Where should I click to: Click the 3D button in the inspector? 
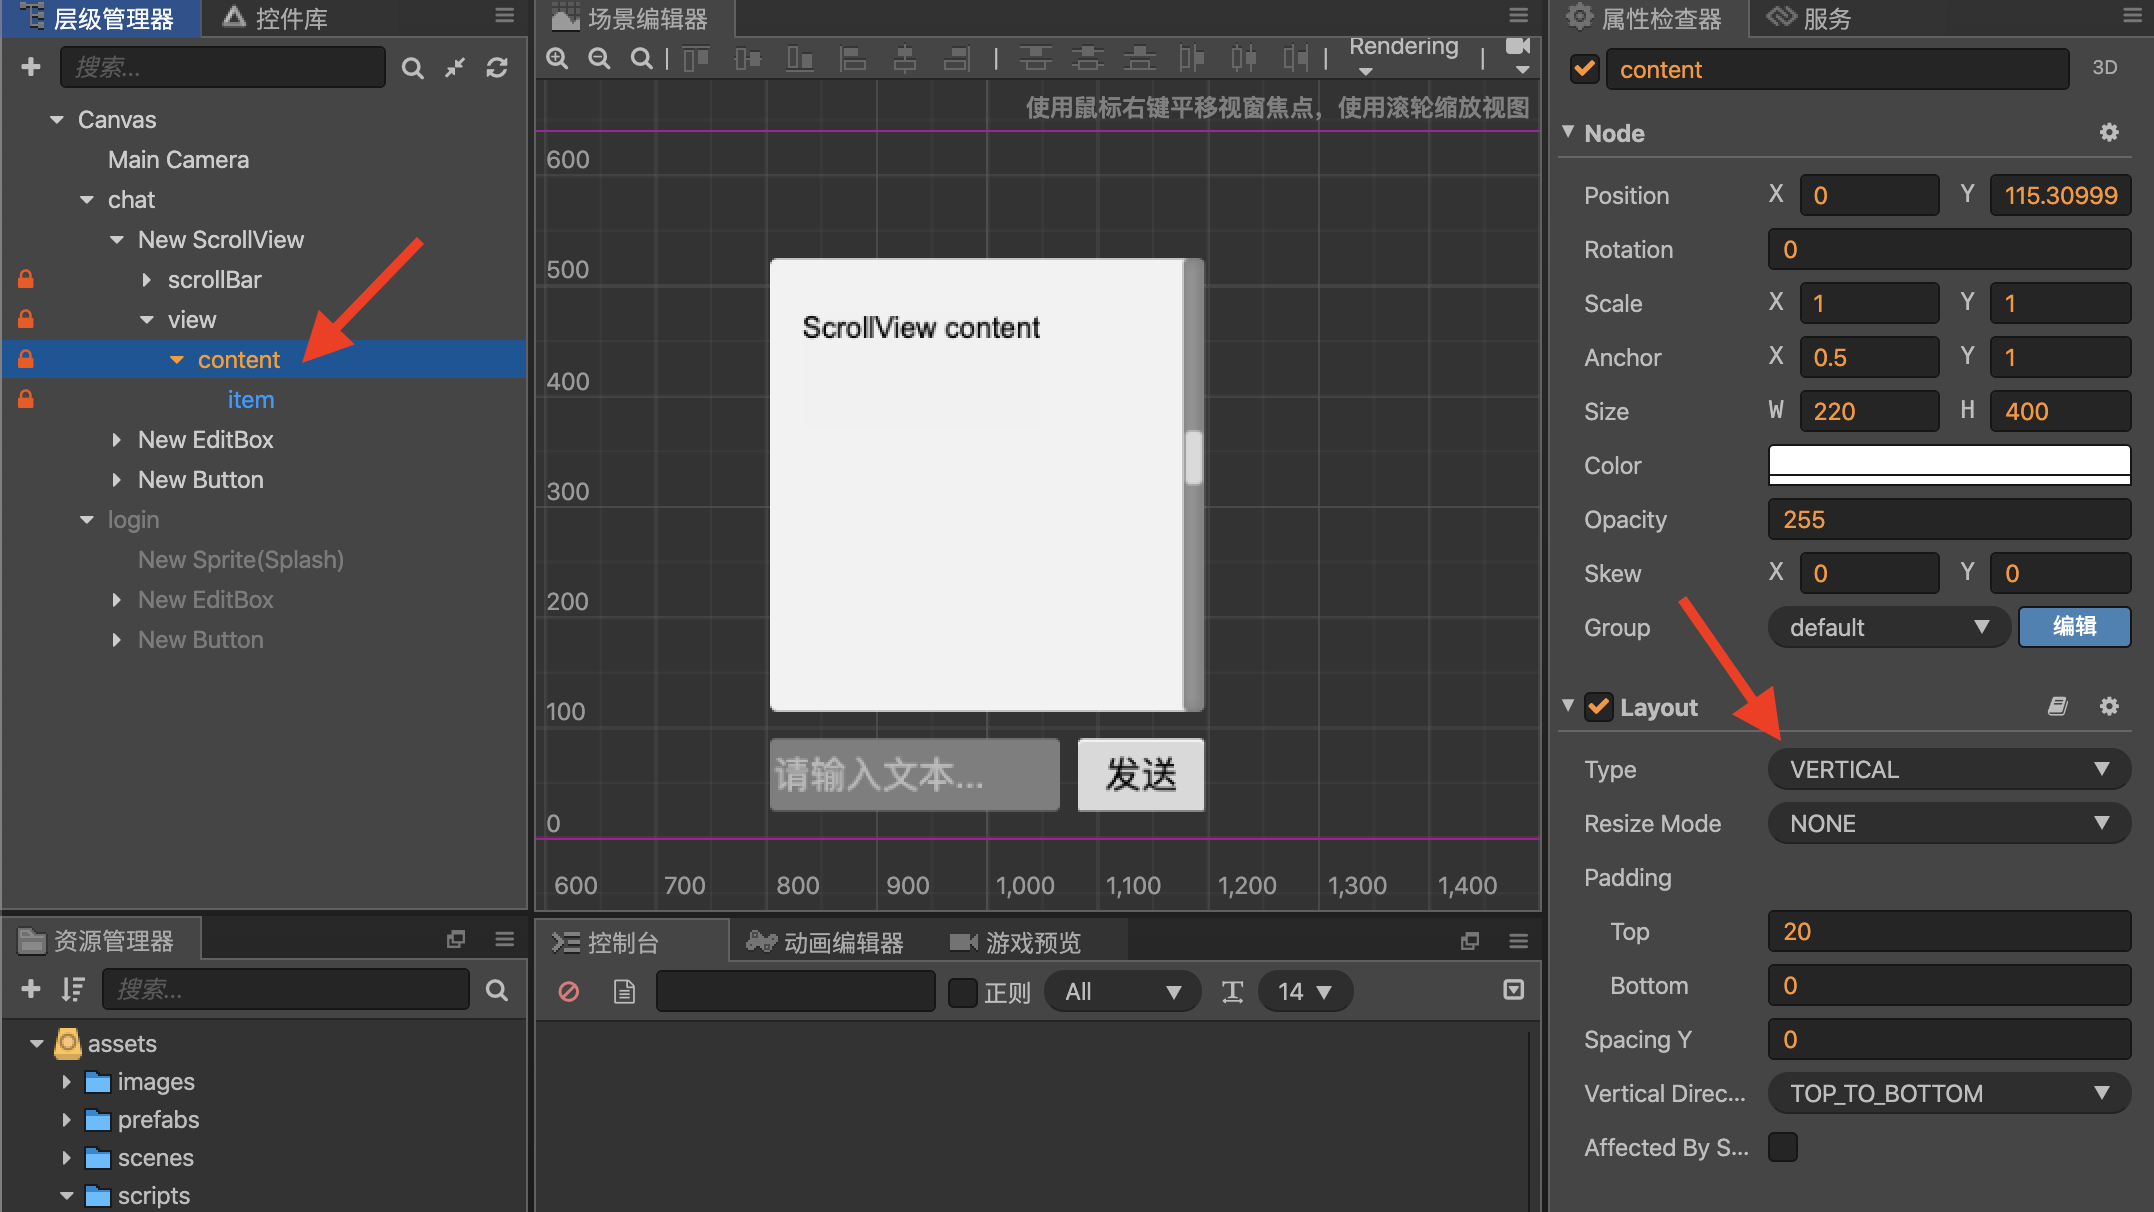[x=2105, y=67]
